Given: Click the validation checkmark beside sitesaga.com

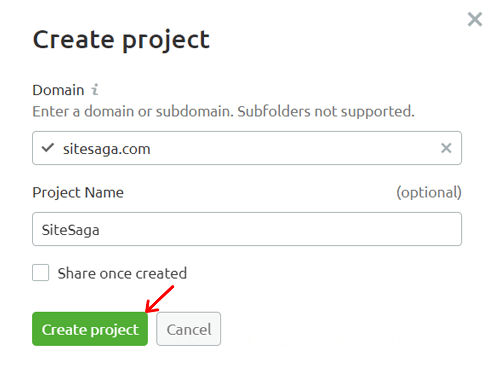Looking at the screenshot, I should [48, 147].
